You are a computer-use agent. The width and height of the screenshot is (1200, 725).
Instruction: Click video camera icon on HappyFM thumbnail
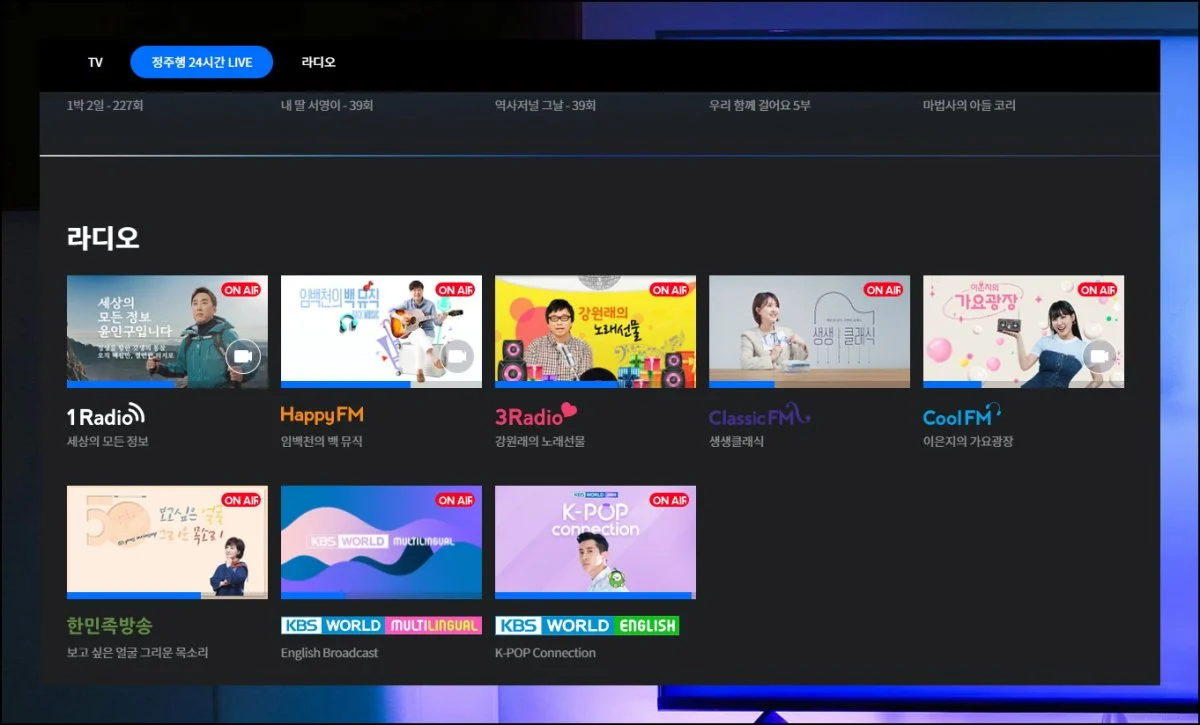click(x=457, y=356)
